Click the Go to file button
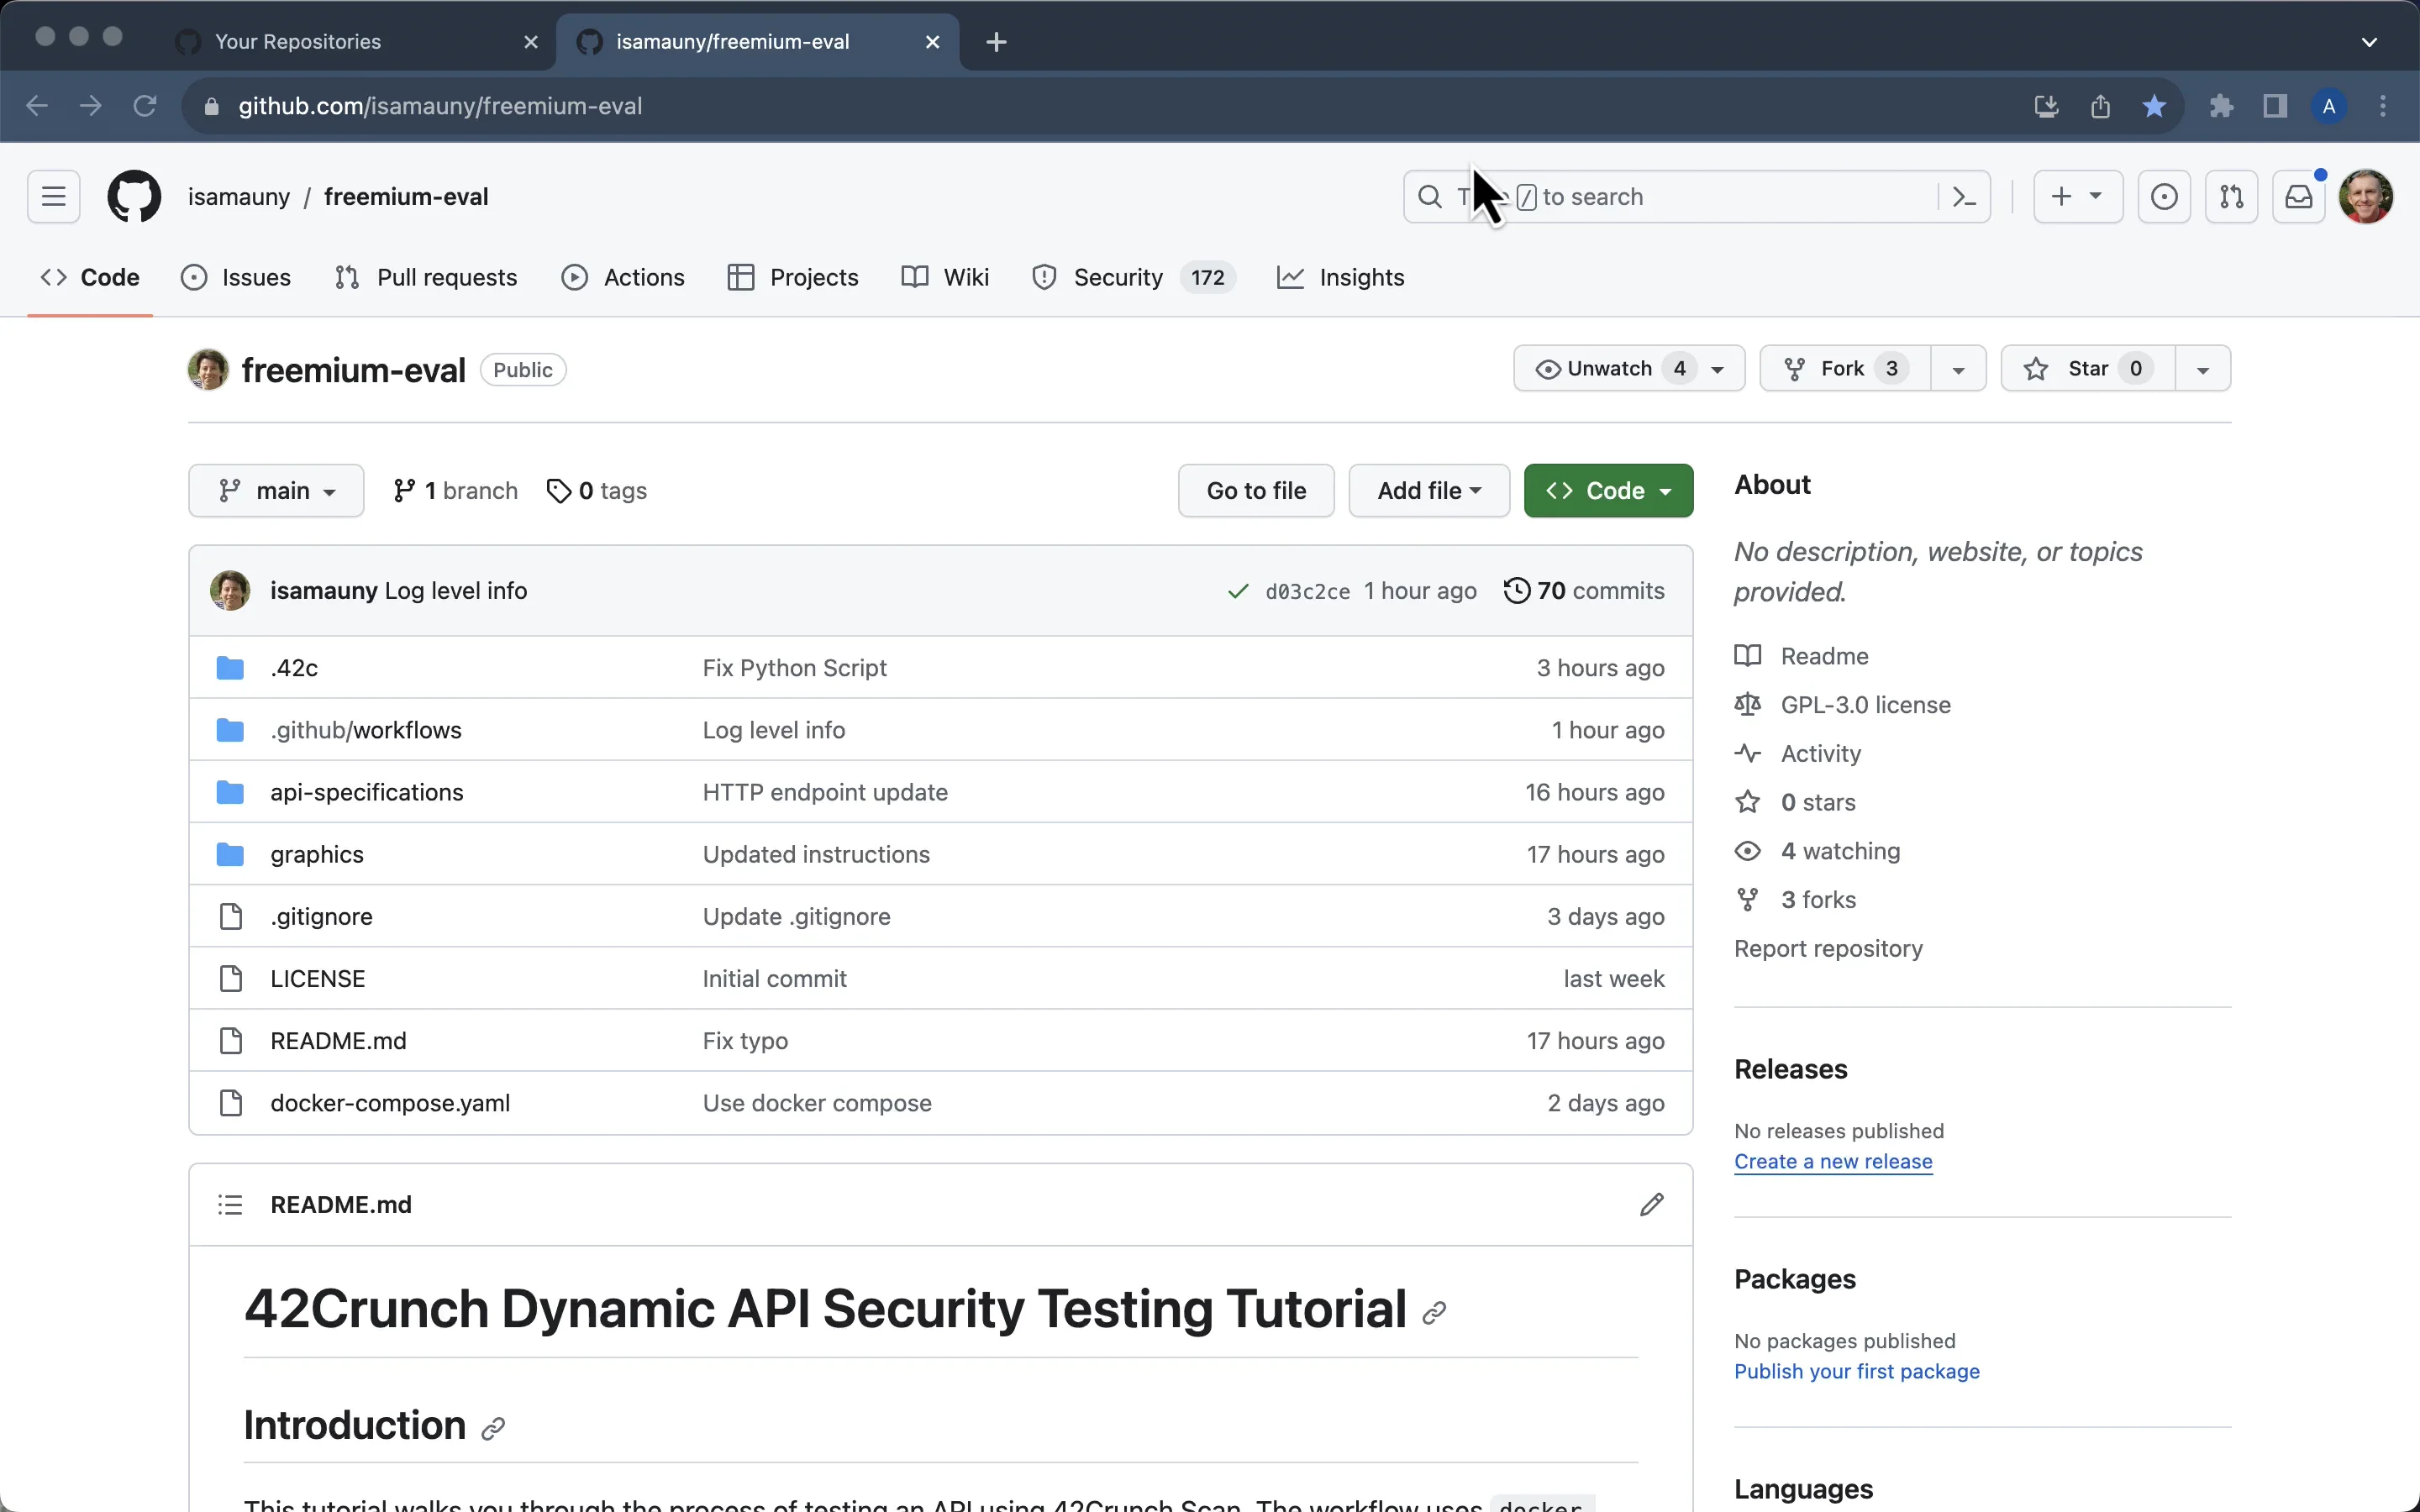 pyautogui.click(x=1255, y=491)
